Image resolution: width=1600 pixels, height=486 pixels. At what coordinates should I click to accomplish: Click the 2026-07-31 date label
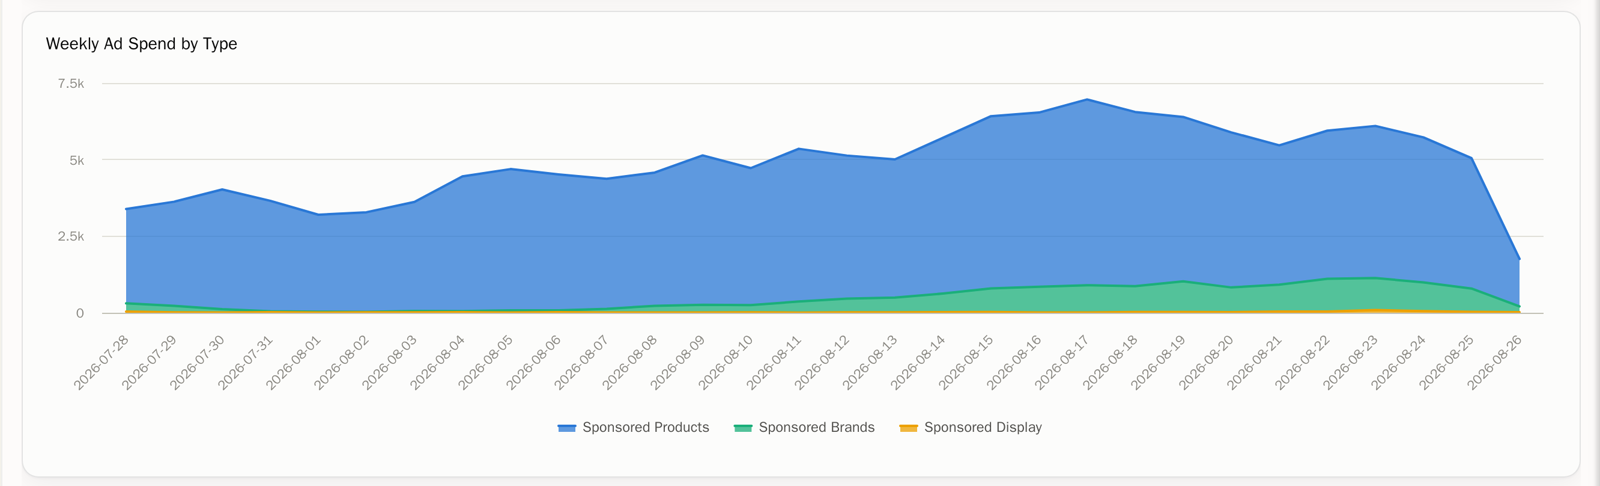pos(245,362)
